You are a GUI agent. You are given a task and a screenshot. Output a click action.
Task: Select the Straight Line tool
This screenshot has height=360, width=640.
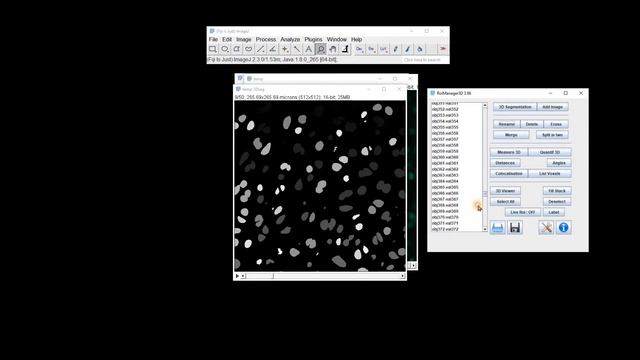point(261,49)
